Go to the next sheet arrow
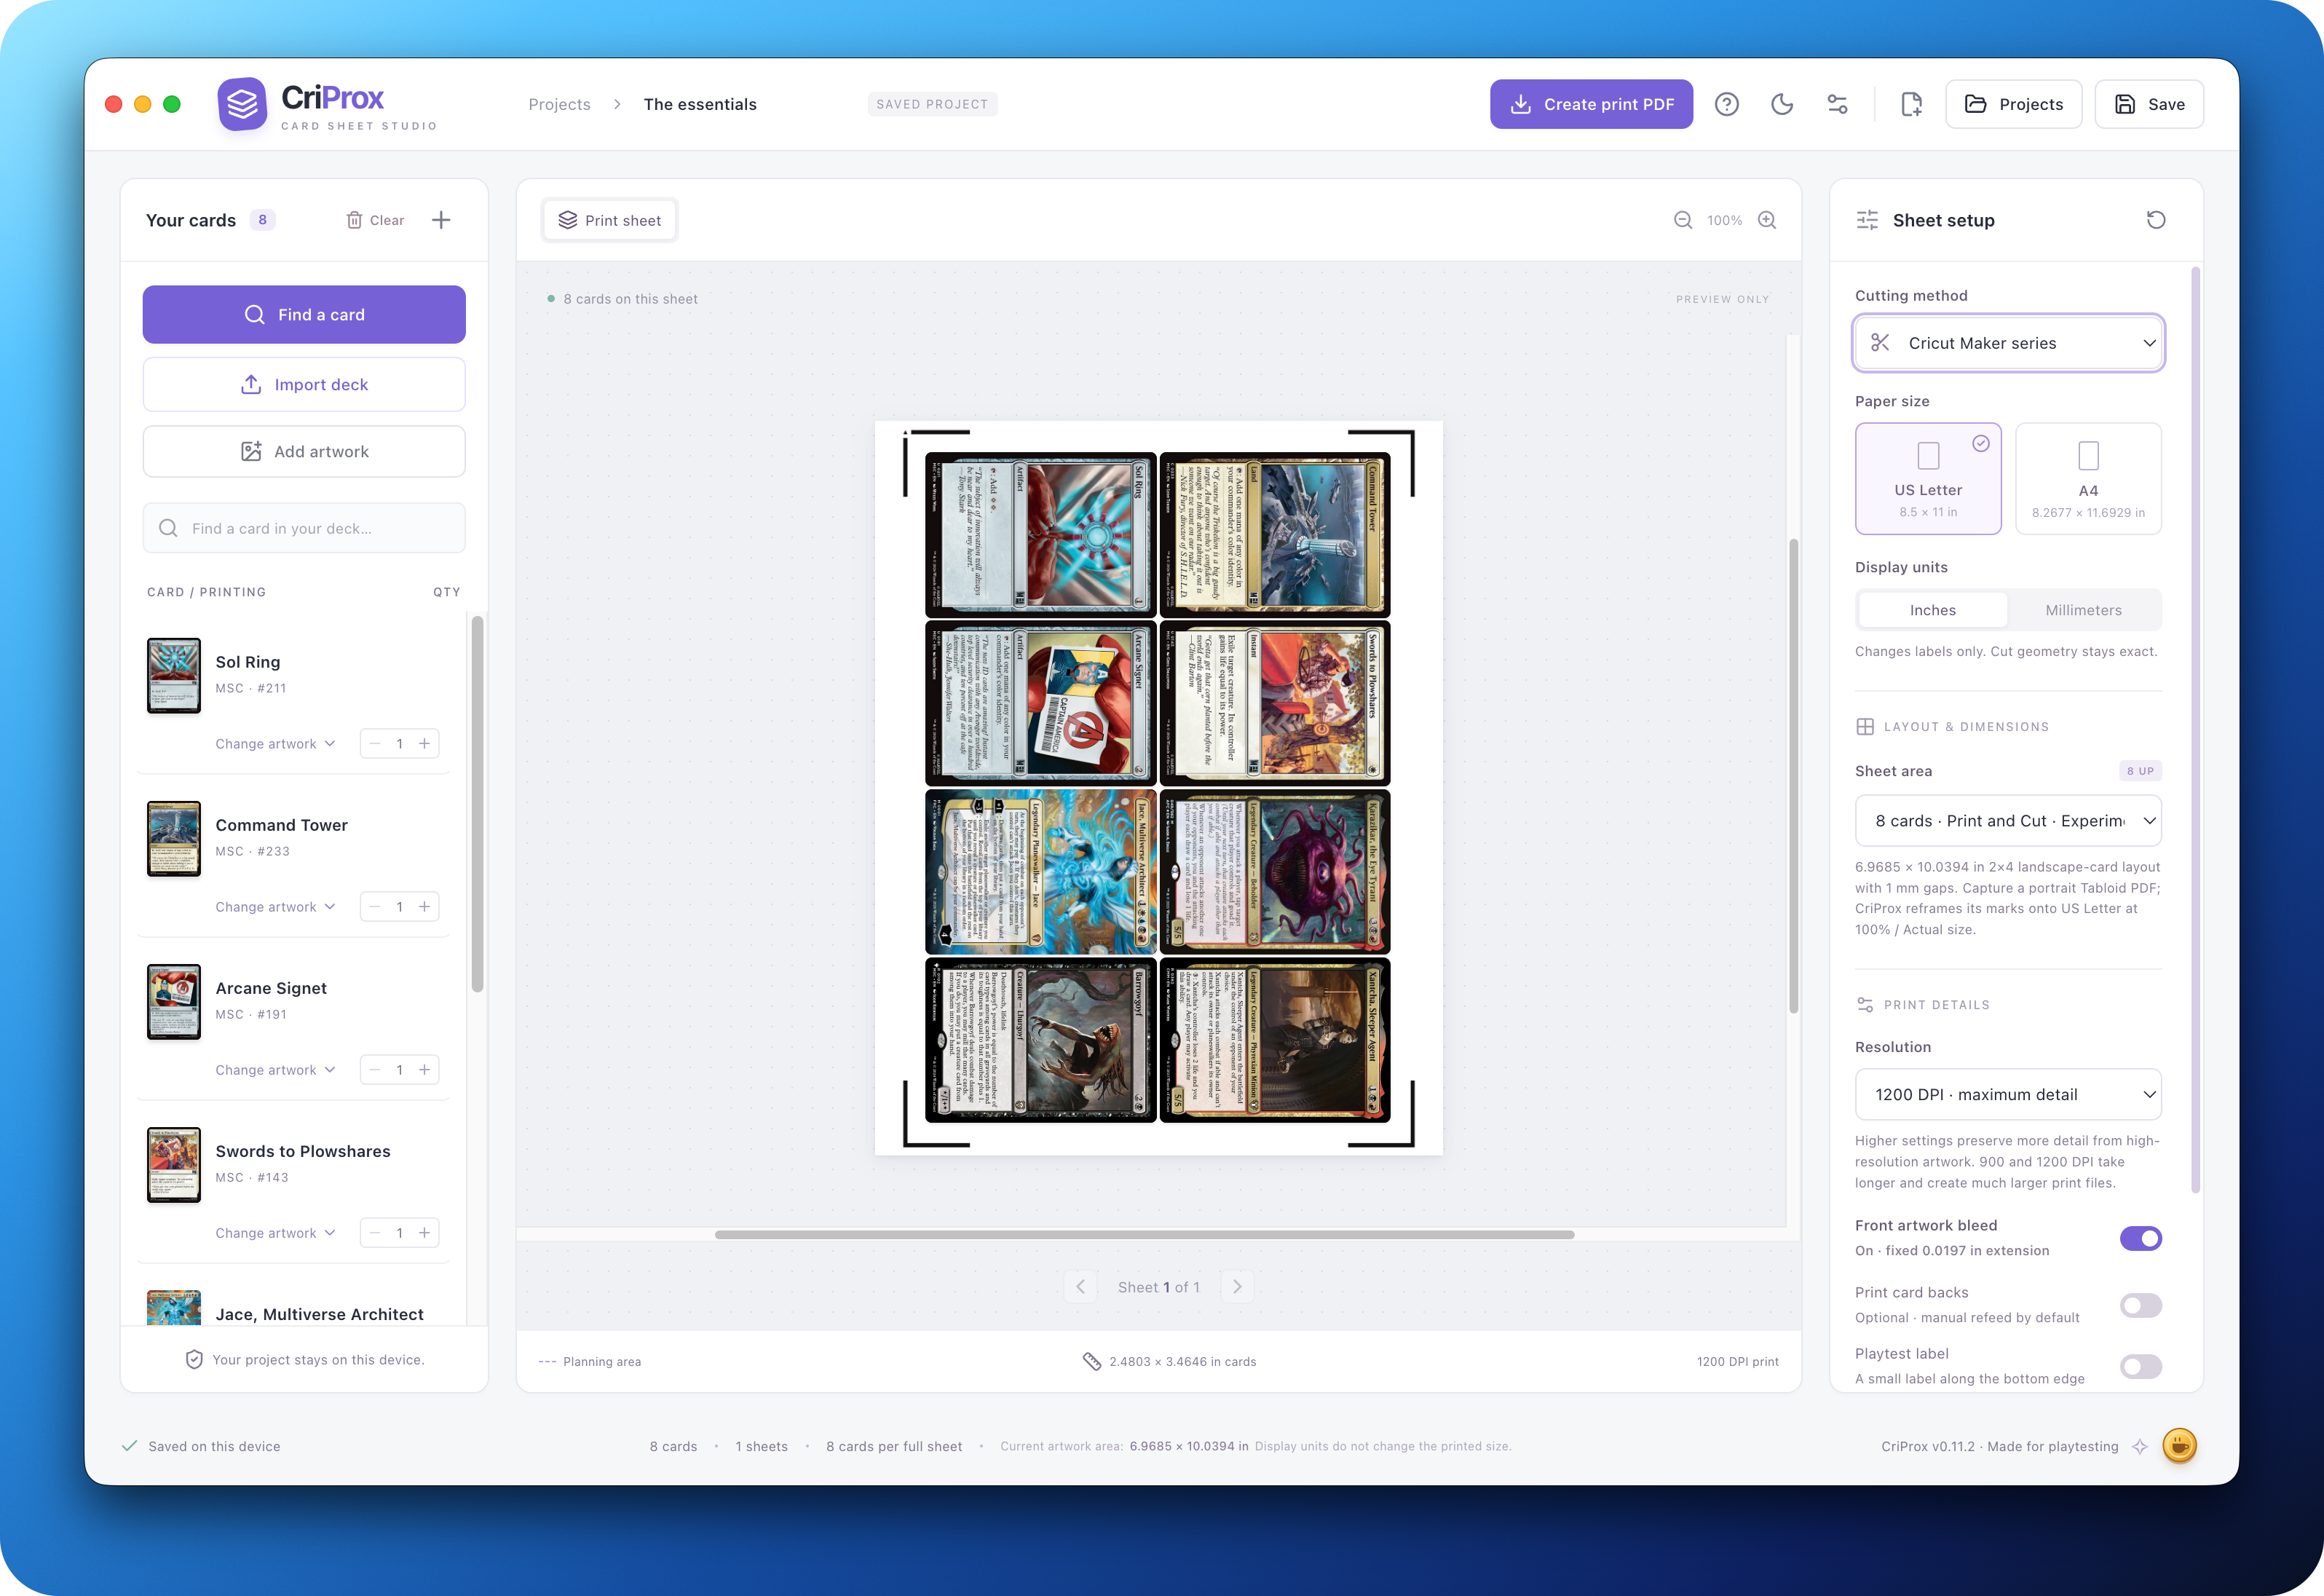Screen dimensions: 2324x1596 coord(1237,1287)
